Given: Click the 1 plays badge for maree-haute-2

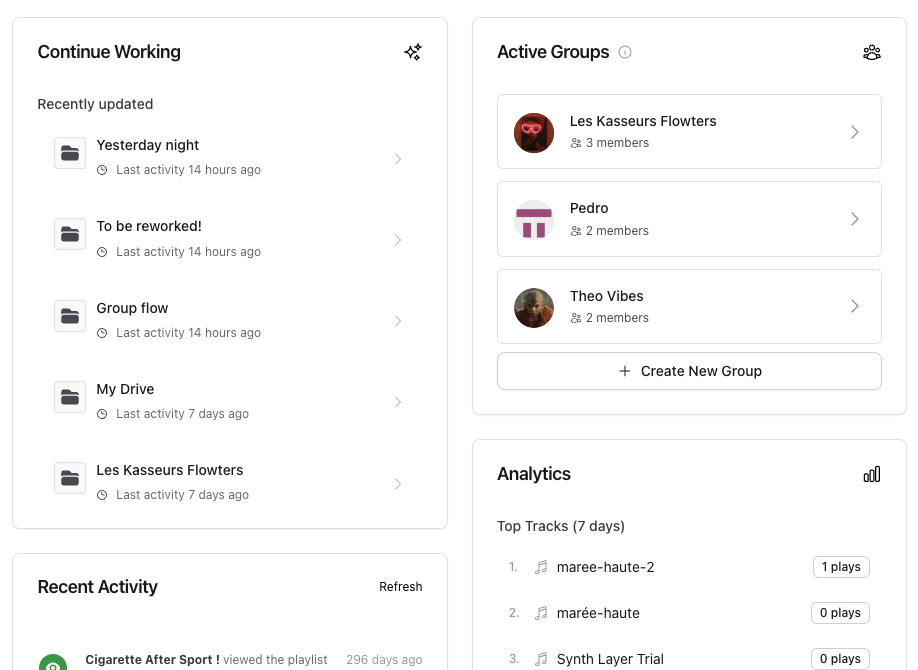Looking at the screenshot, I should pos(840,567).
